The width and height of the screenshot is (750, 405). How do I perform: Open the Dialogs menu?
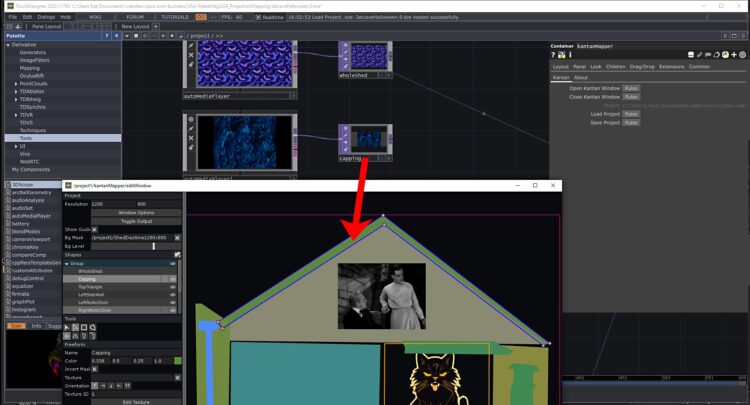[x=46, y=17]
